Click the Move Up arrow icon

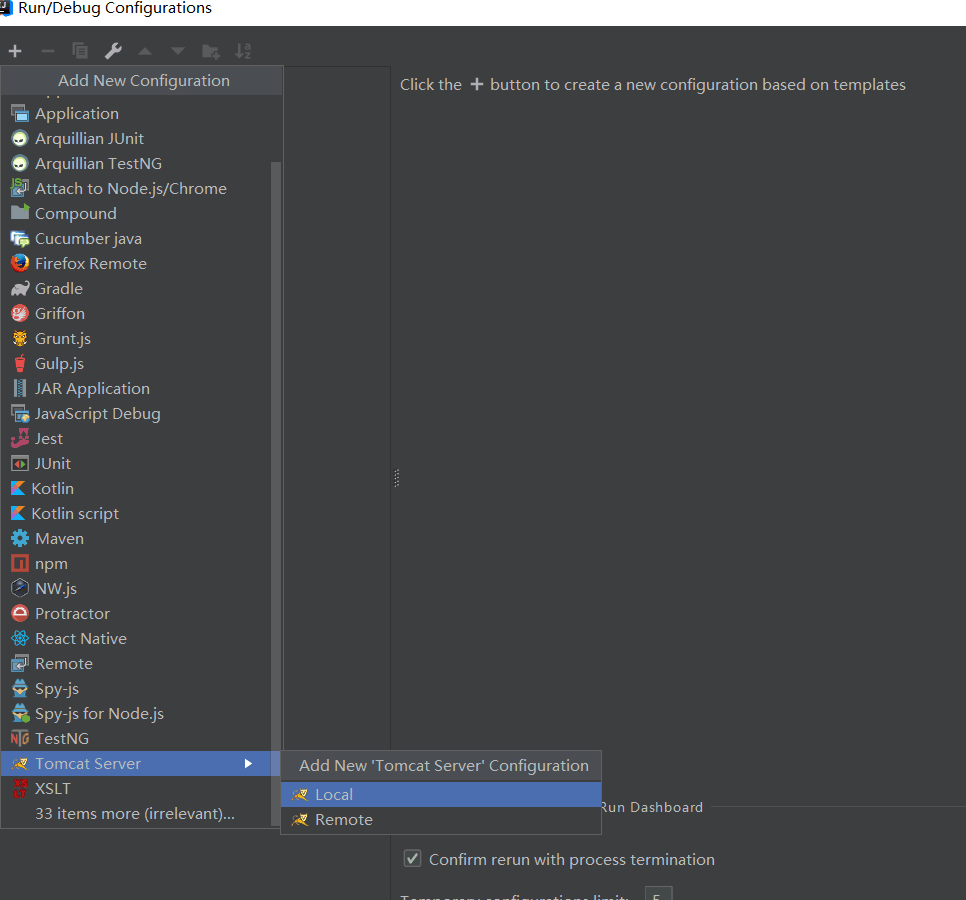145,51
